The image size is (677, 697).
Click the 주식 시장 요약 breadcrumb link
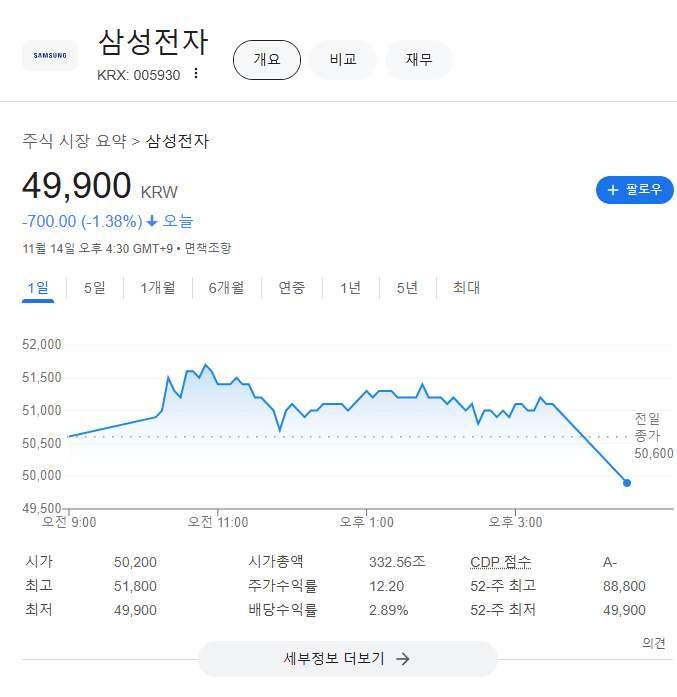click(x=74, y=141)
